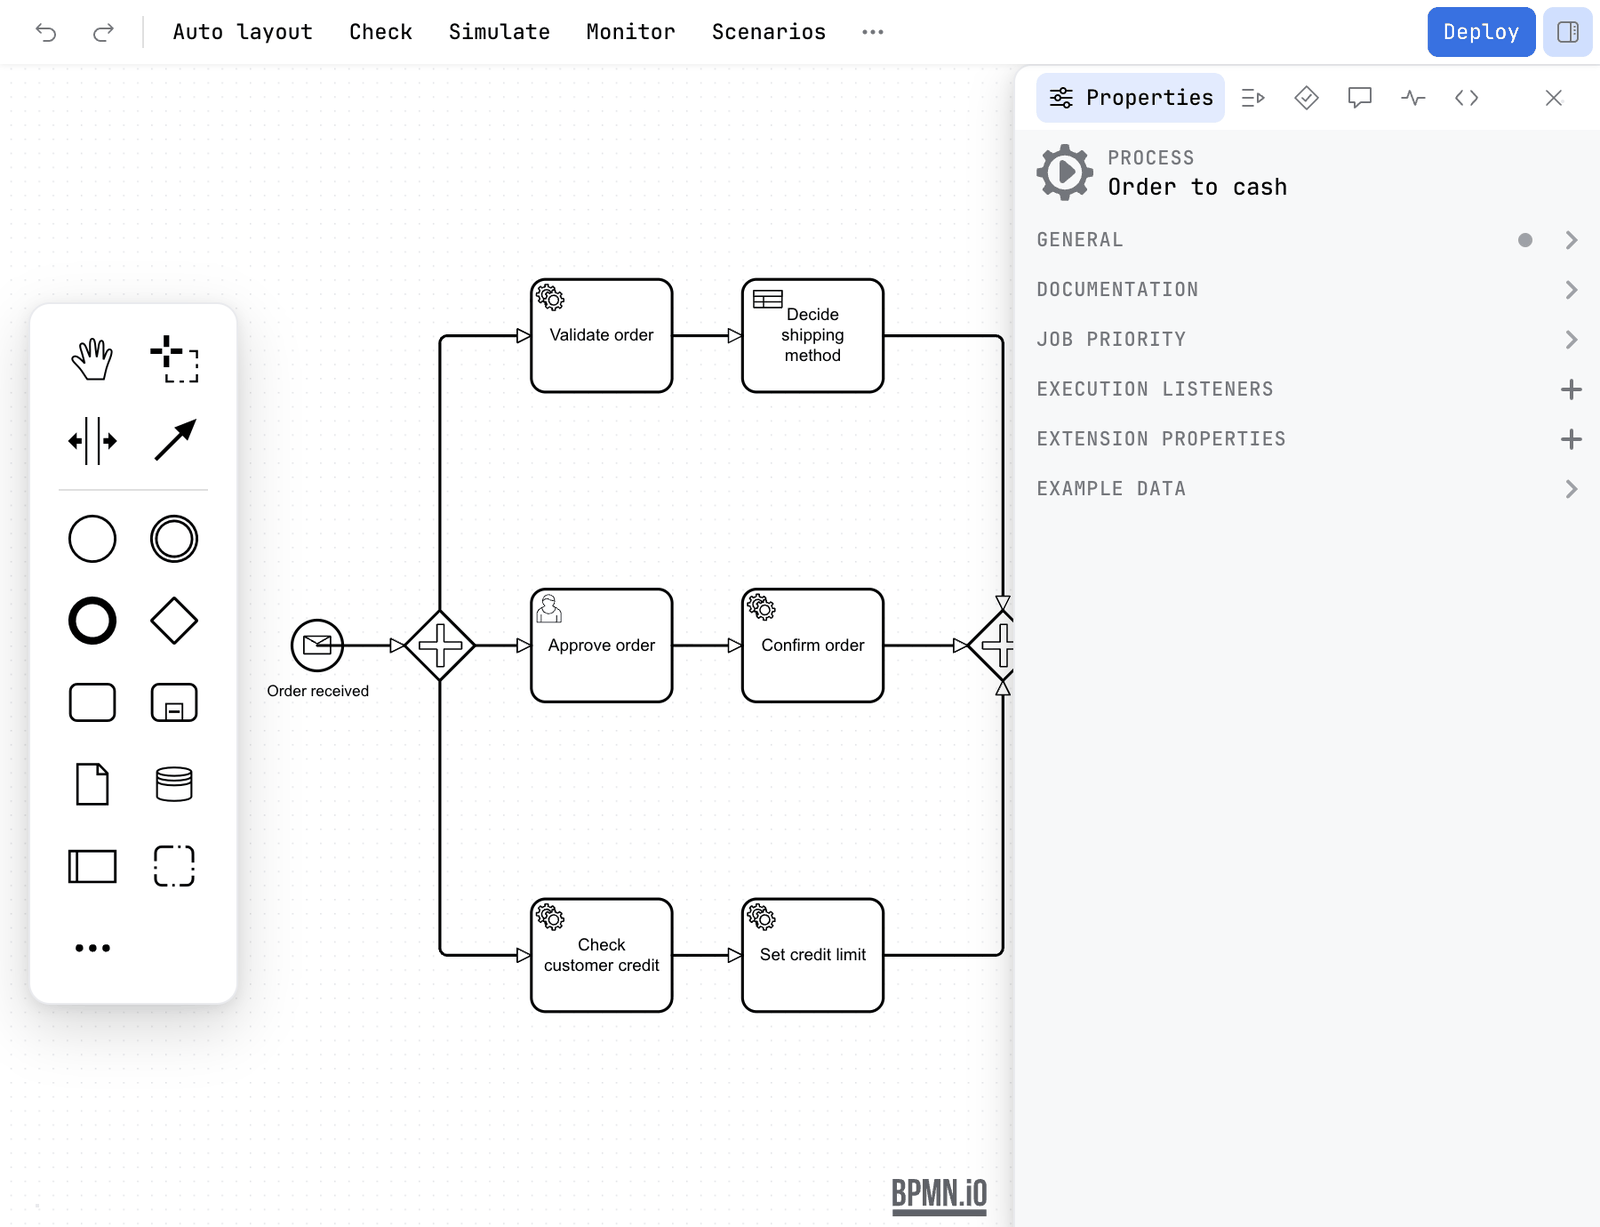Open the activity pulse panel tab
Image resolution: width=1600 pixels, height=1227 pixels.
1413,98
